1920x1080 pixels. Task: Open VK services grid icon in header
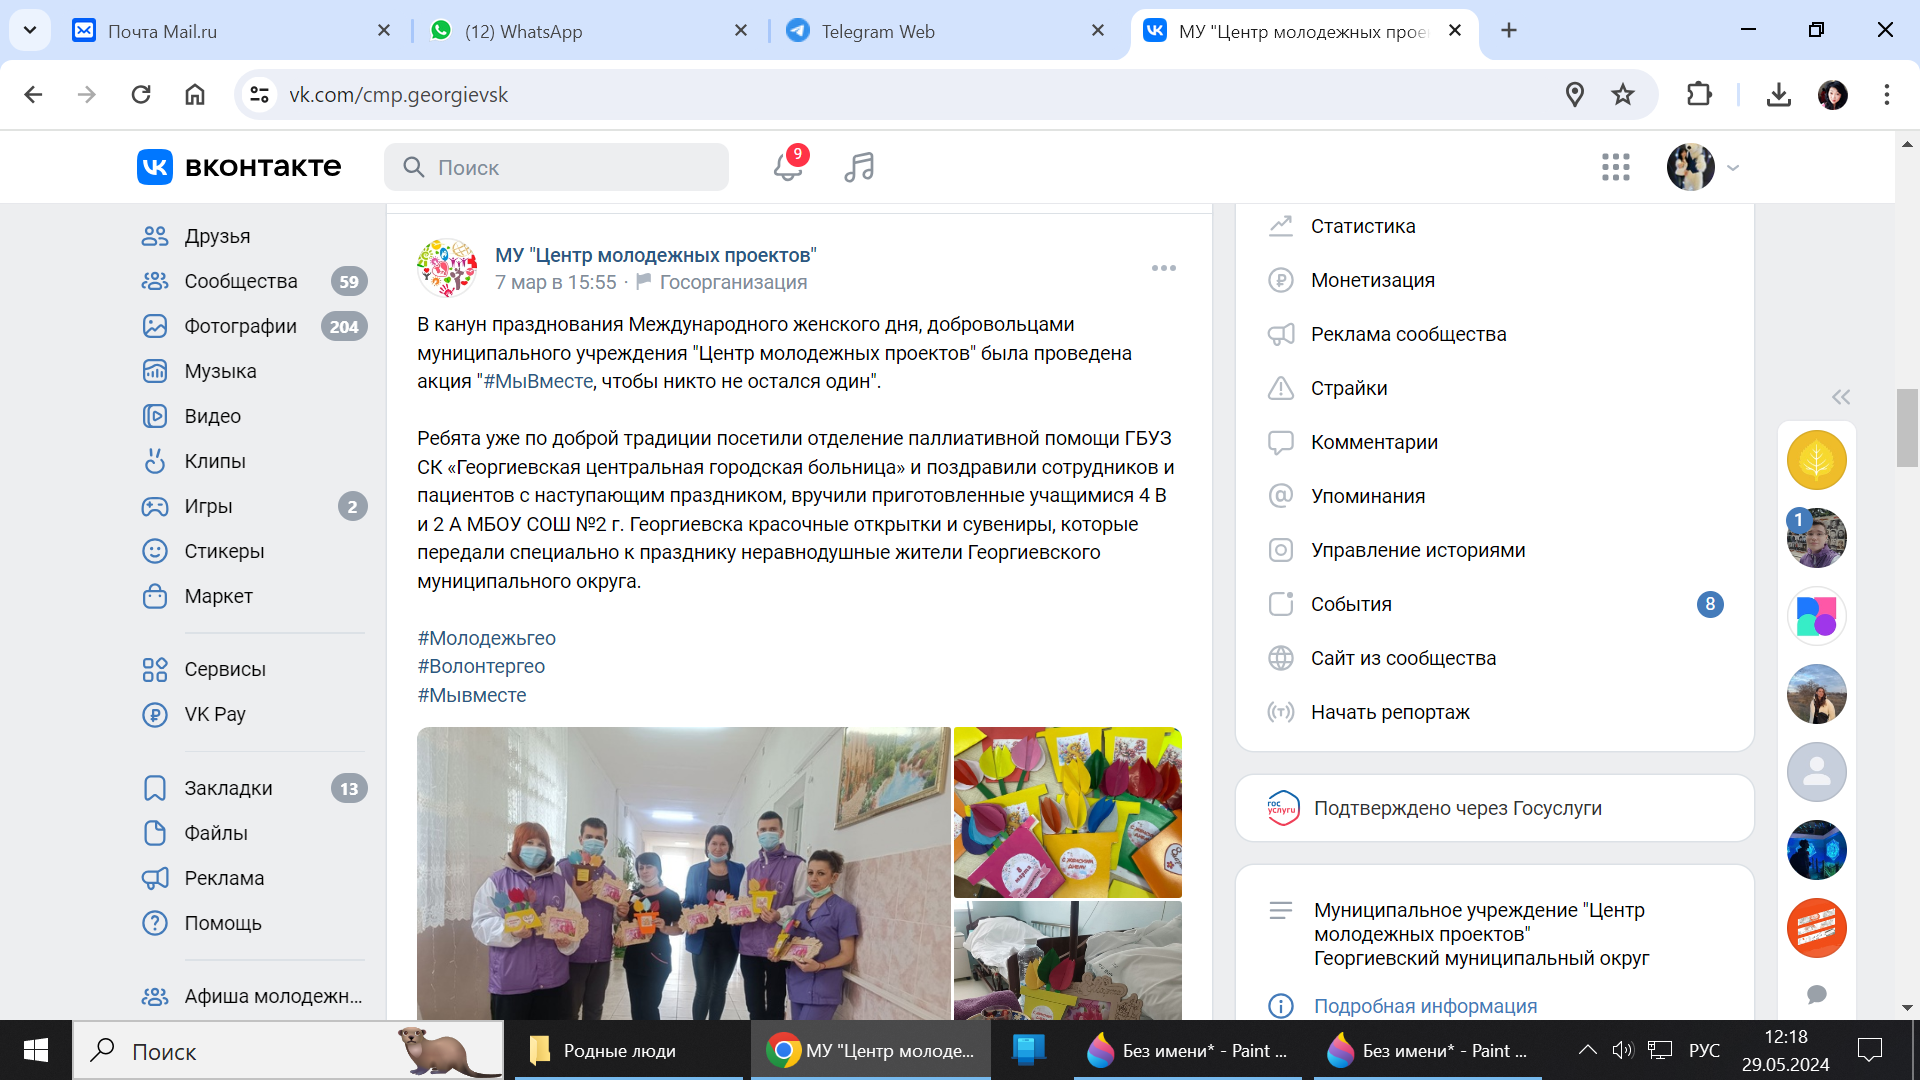click(x=1615, y=167)
